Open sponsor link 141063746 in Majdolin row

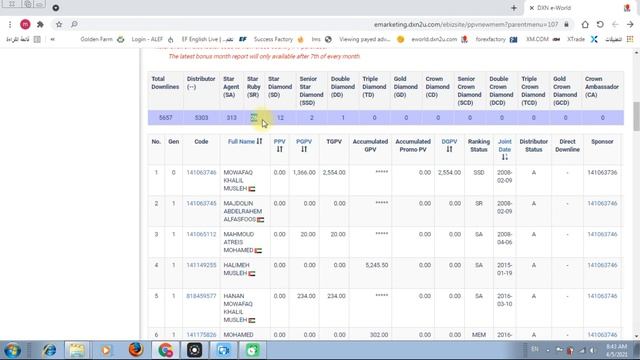pos(602,203)
